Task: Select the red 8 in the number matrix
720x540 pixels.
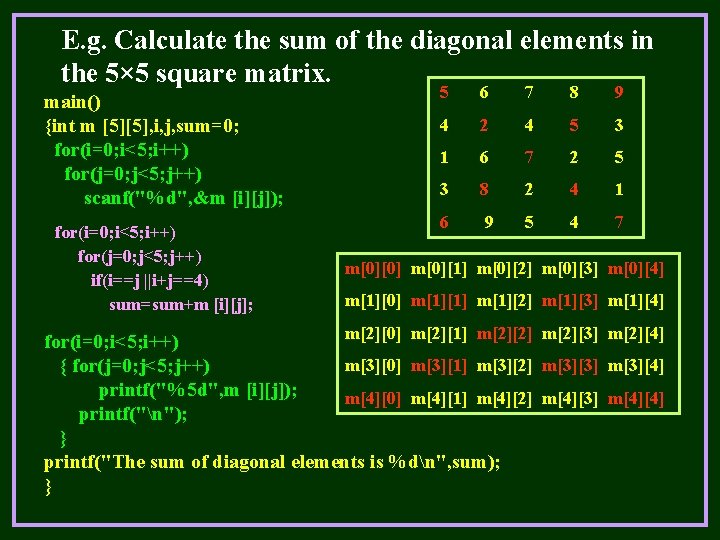Action: coord(484,189)
